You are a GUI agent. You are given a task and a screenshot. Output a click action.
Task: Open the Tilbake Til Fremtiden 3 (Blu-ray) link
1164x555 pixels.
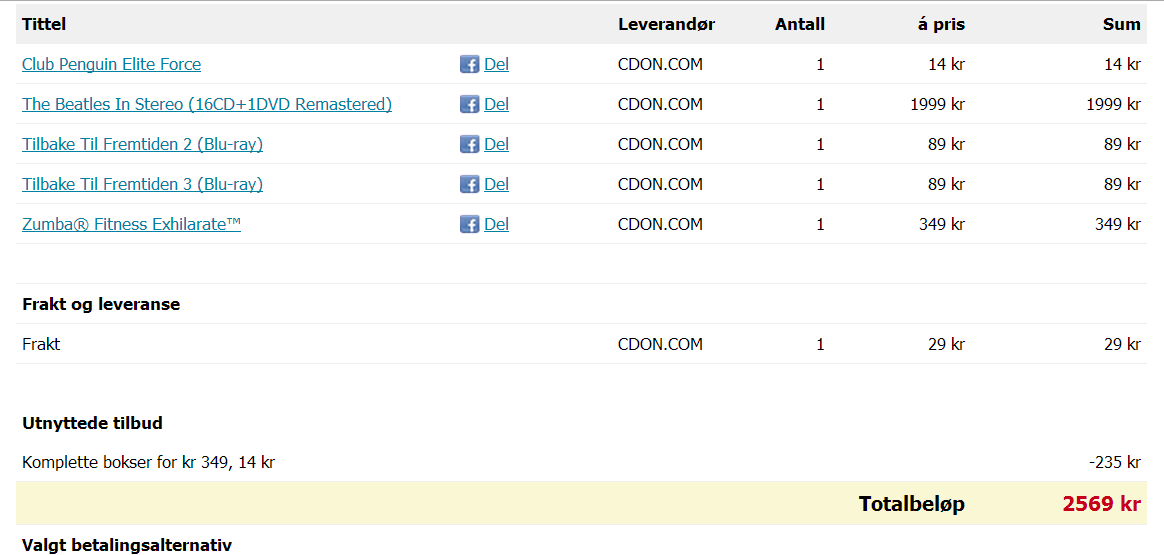click(x=143, y=184)
